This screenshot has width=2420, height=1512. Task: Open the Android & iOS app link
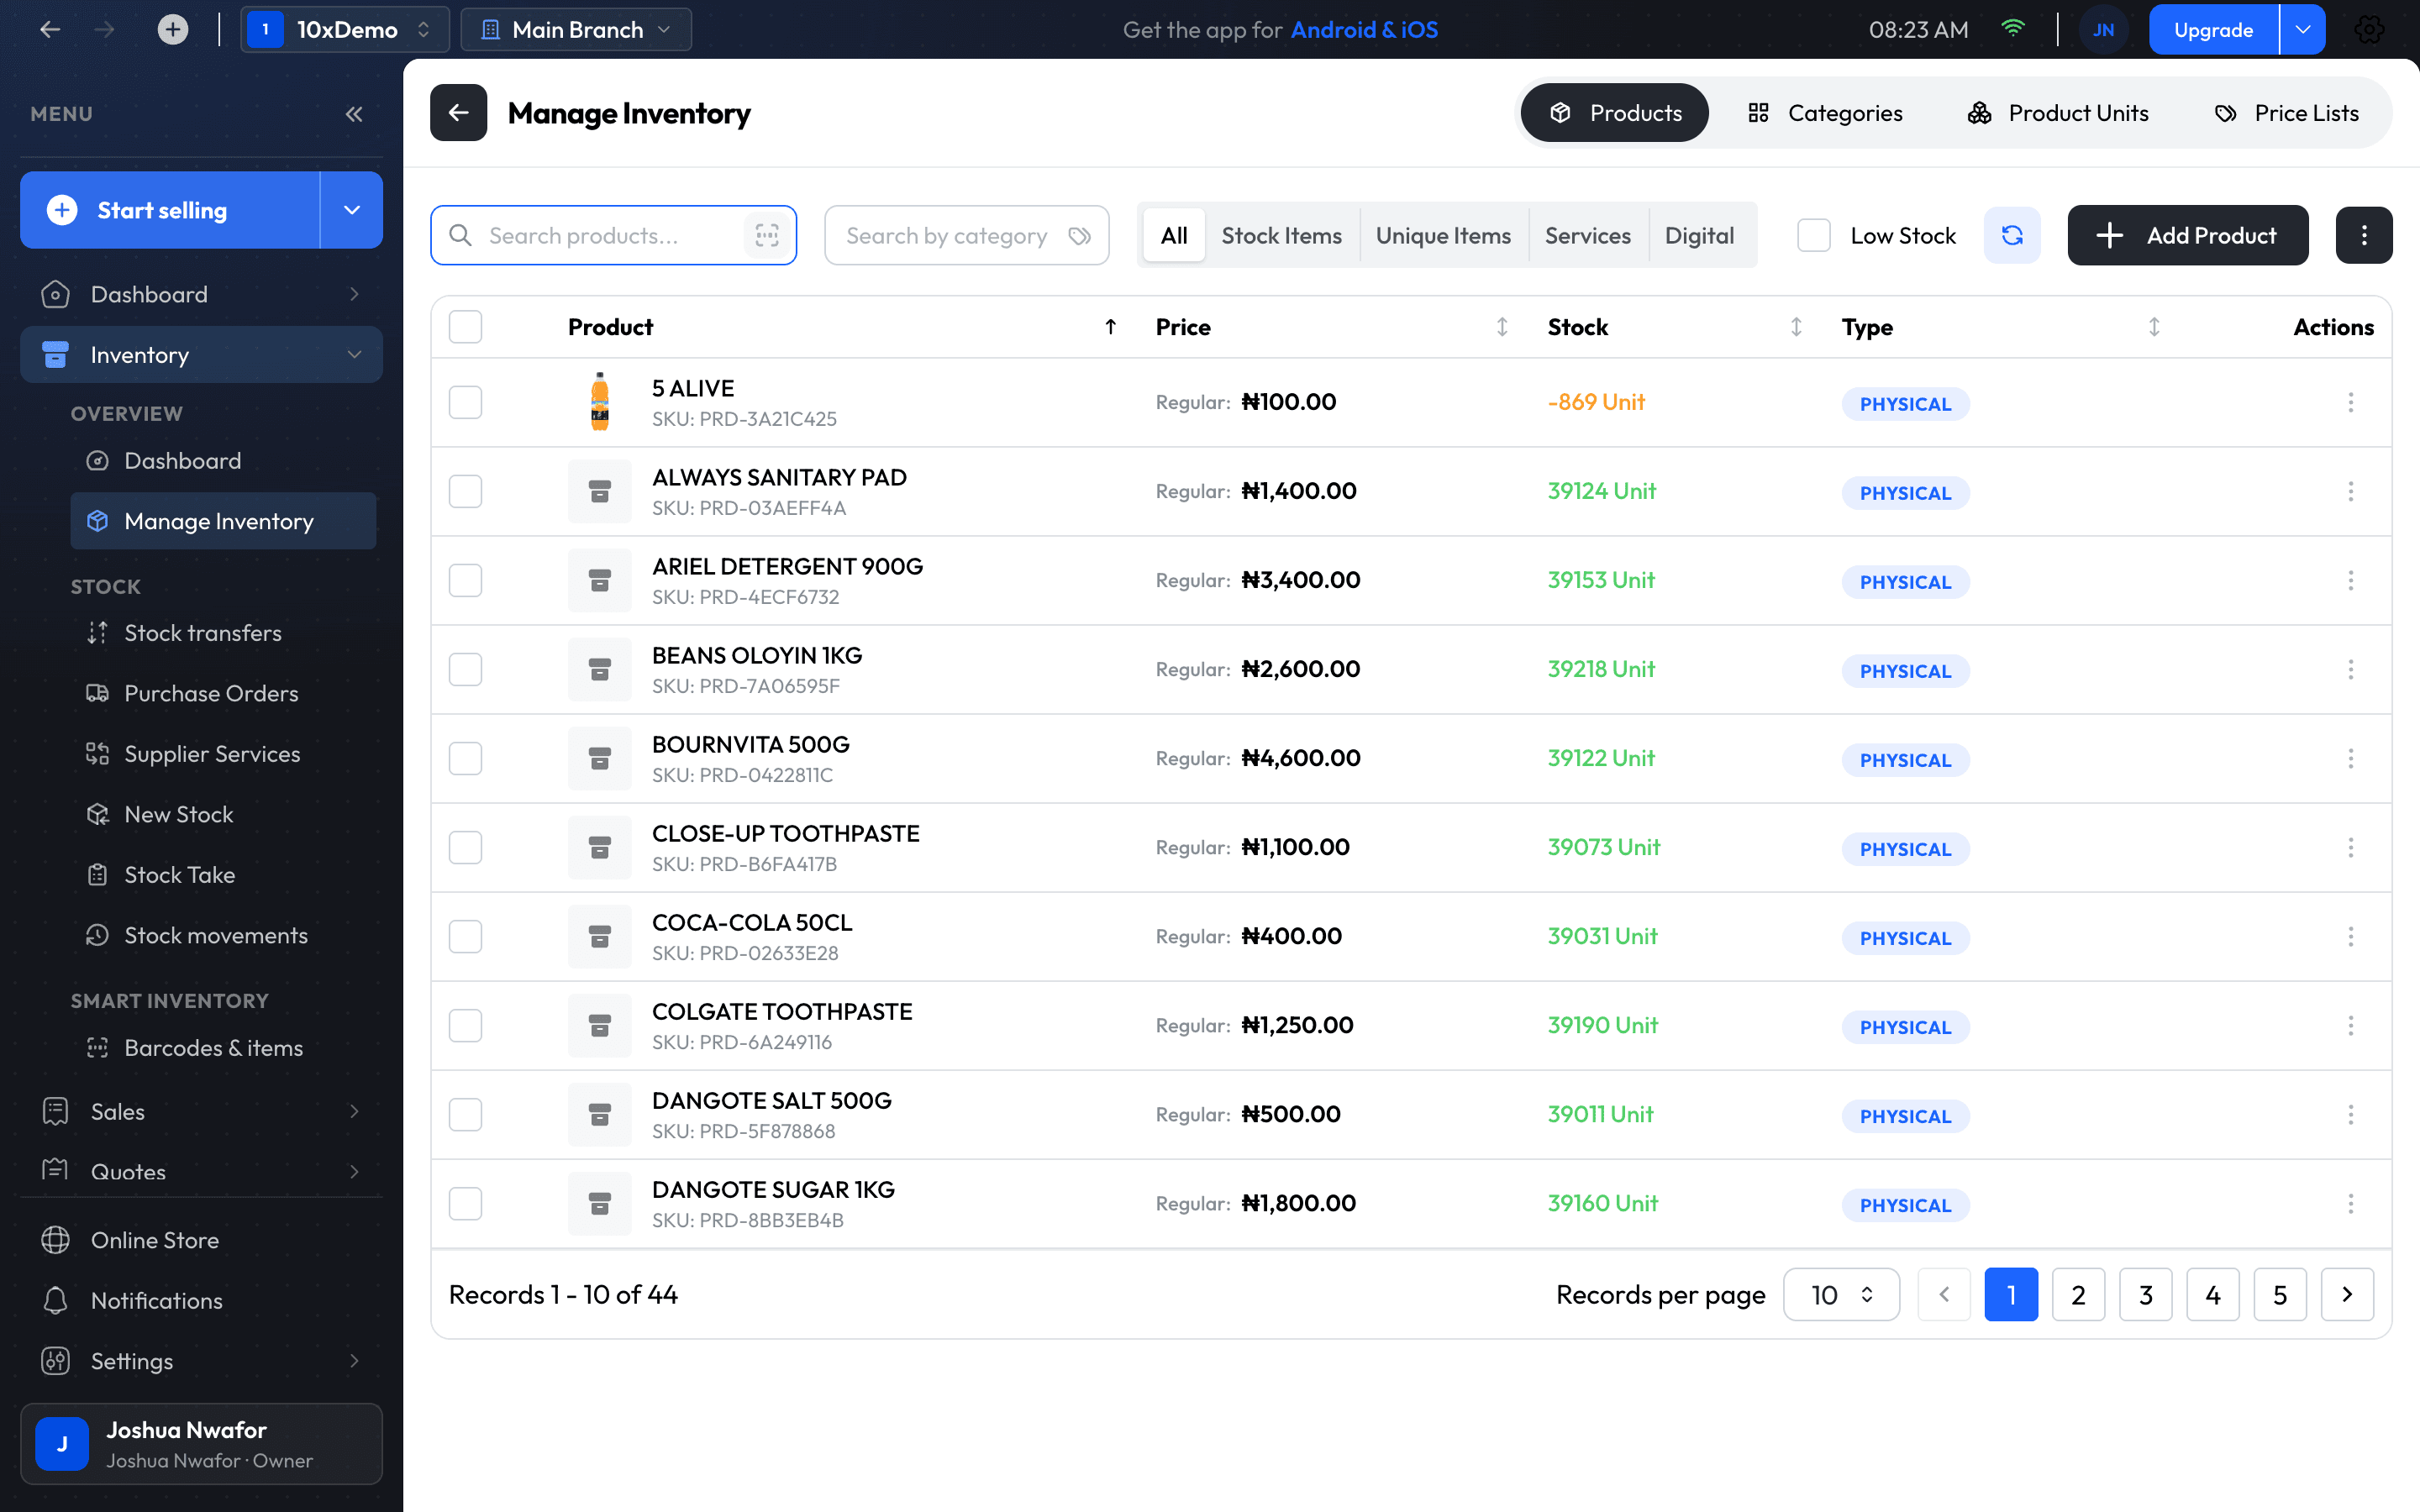1364,30
